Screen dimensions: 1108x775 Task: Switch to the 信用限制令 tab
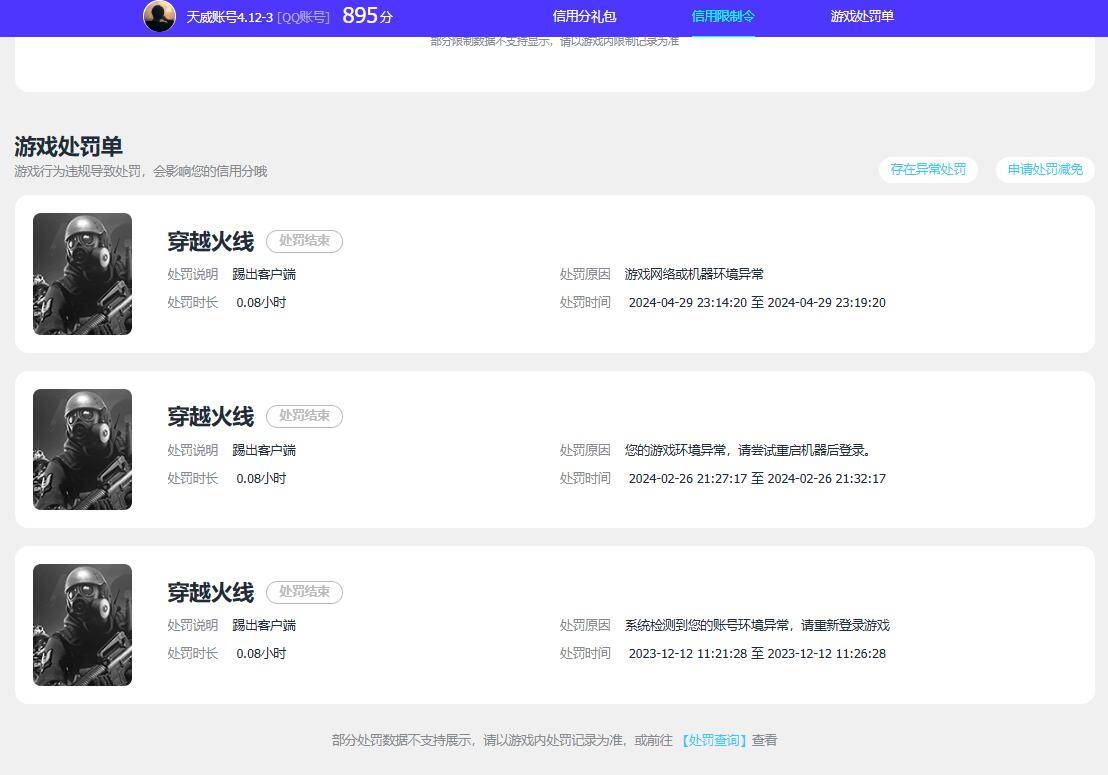click(721, 17)
